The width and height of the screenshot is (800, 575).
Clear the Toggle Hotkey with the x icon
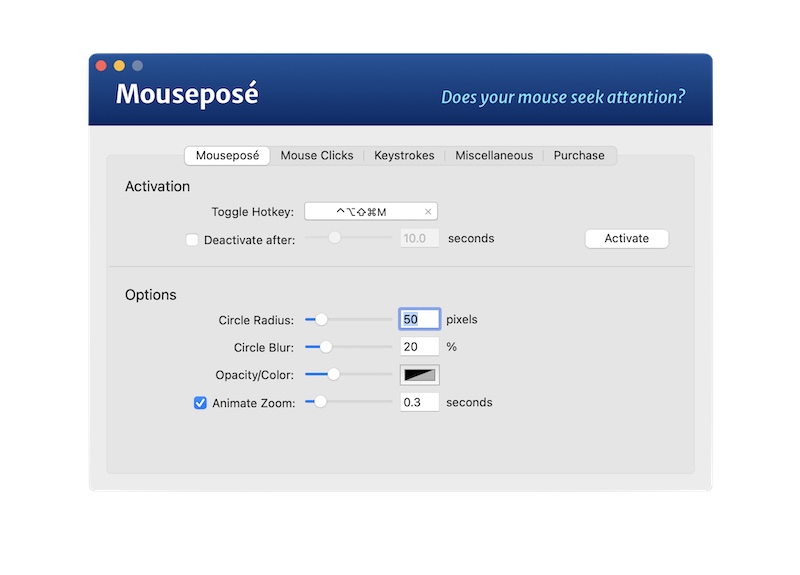[x=428, y=212]
